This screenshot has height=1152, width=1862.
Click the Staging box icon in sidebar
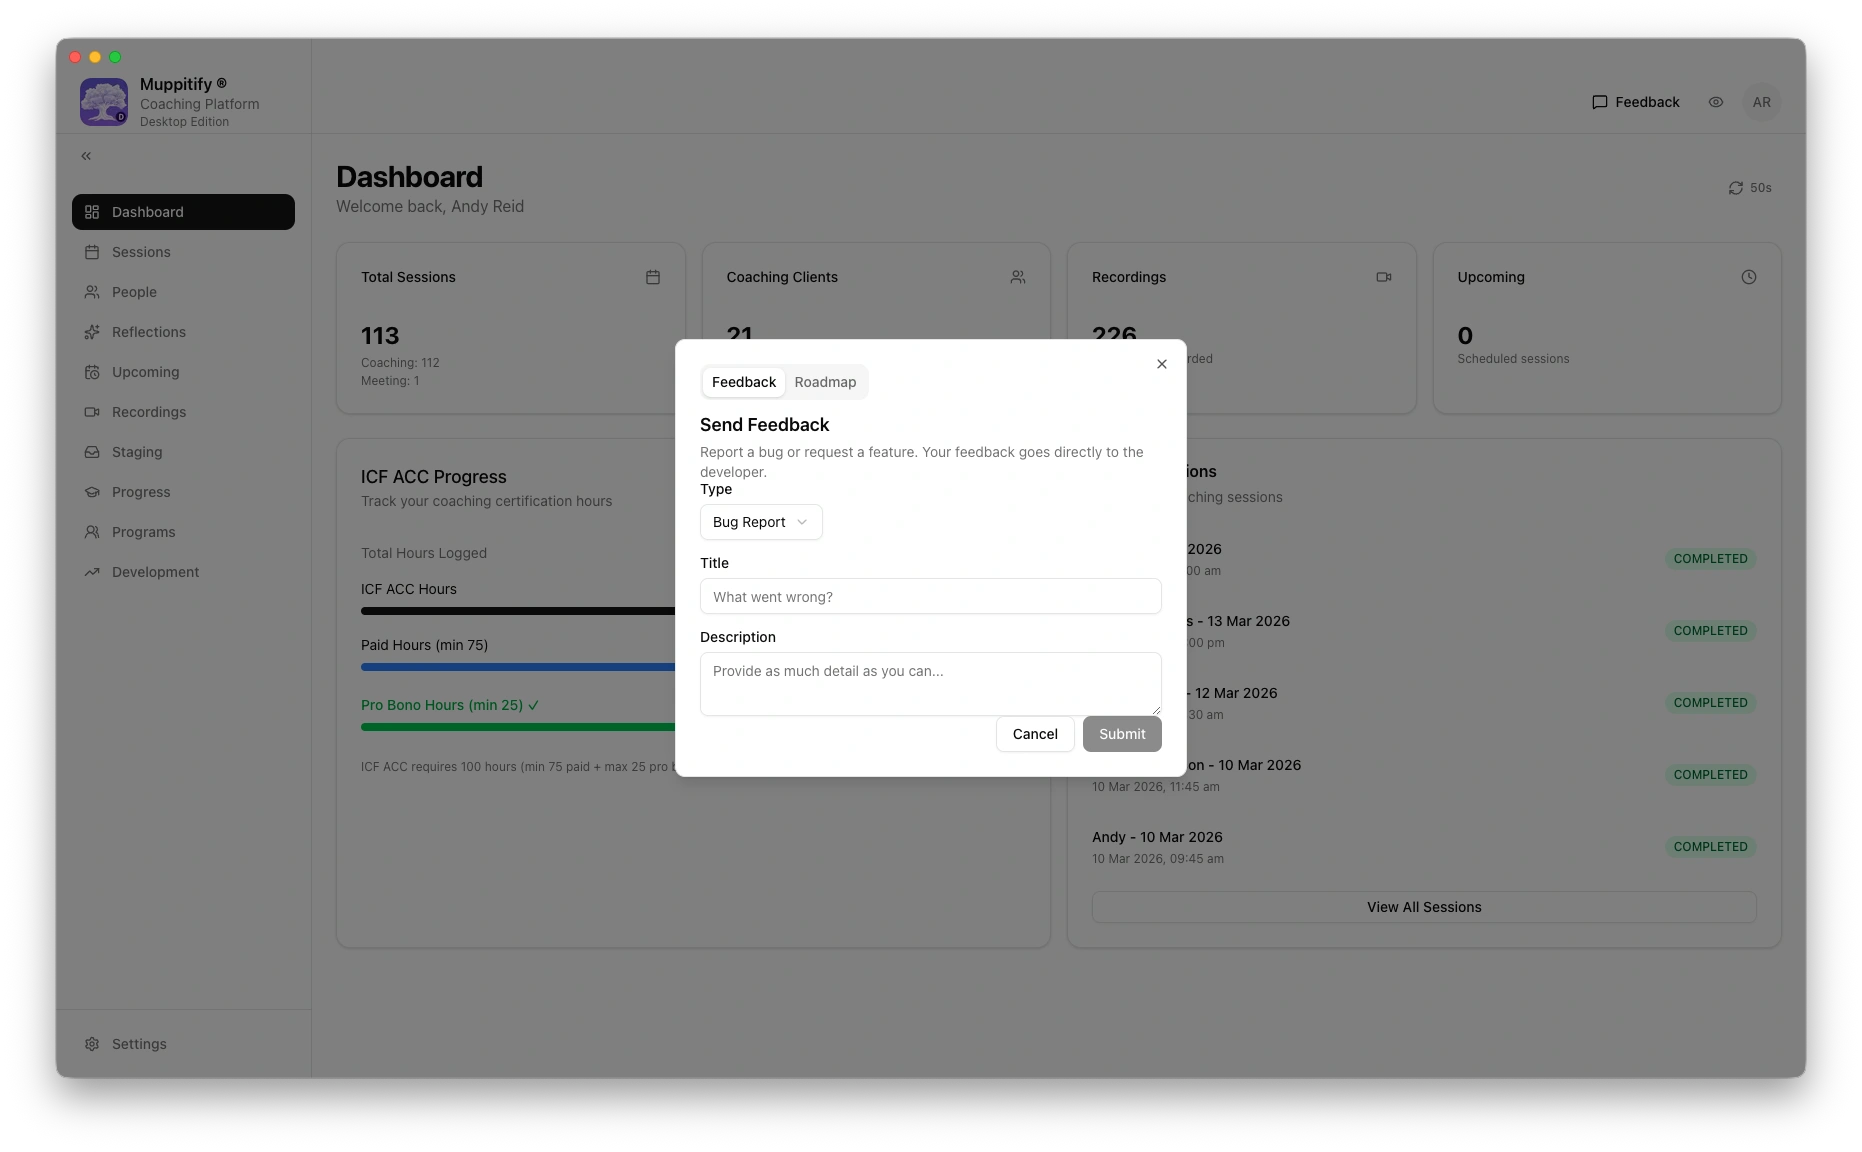click(x=93, y=452)
